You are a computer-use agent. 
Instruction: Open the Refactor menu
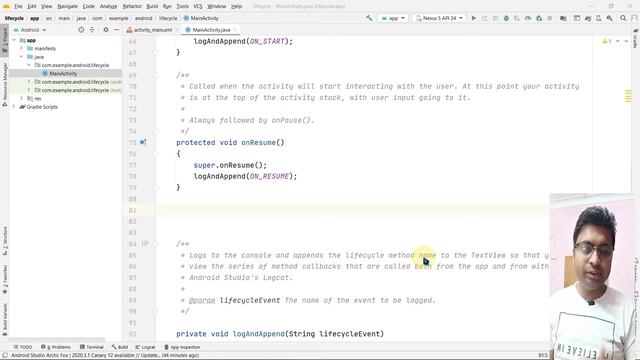(132, 6)
